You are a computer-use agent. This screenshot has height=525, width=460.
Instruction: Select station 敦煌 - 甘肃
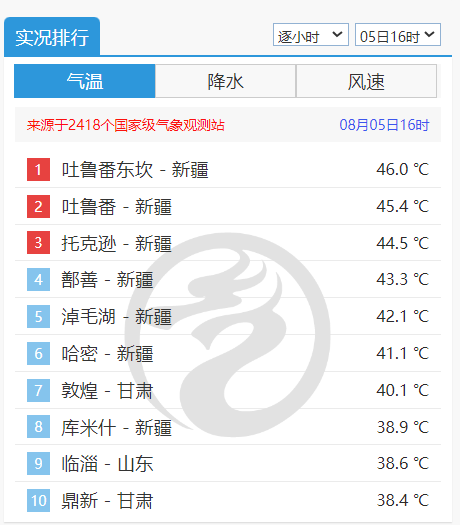tap(107, 391)
